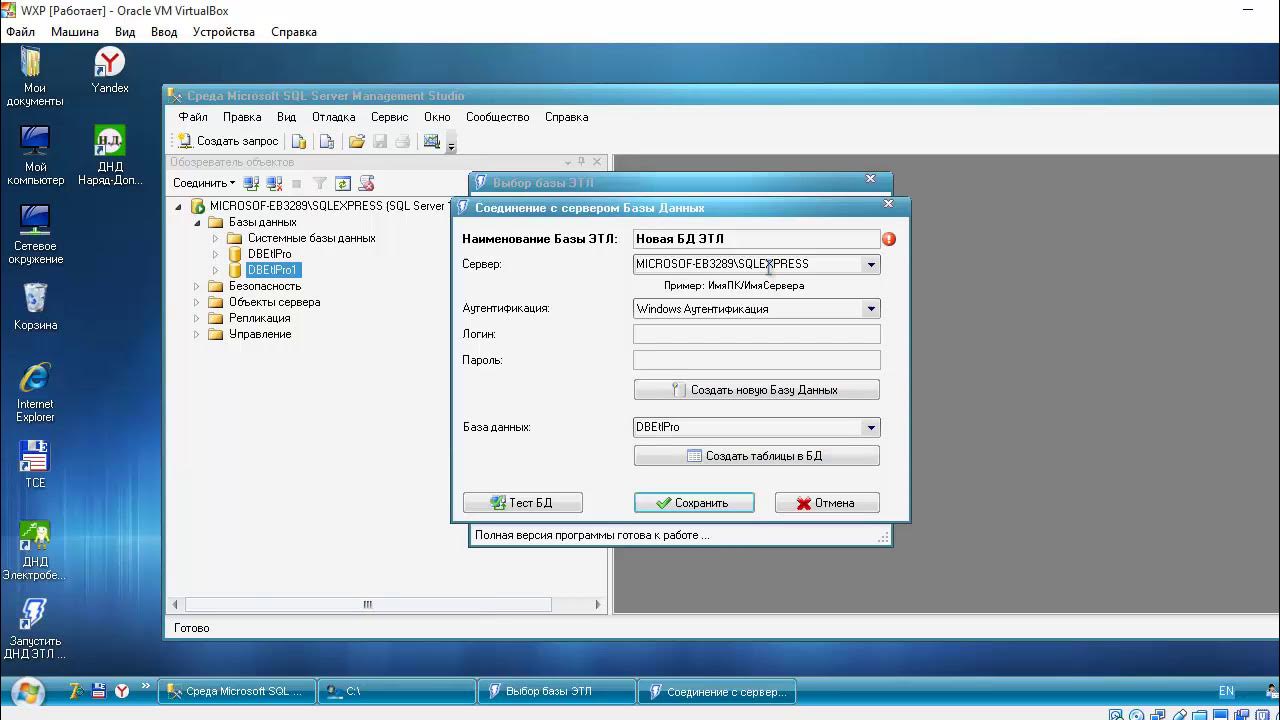Screen dimensions: 1280x720
Task: Click the Отмена button
Action: point(827,503)
